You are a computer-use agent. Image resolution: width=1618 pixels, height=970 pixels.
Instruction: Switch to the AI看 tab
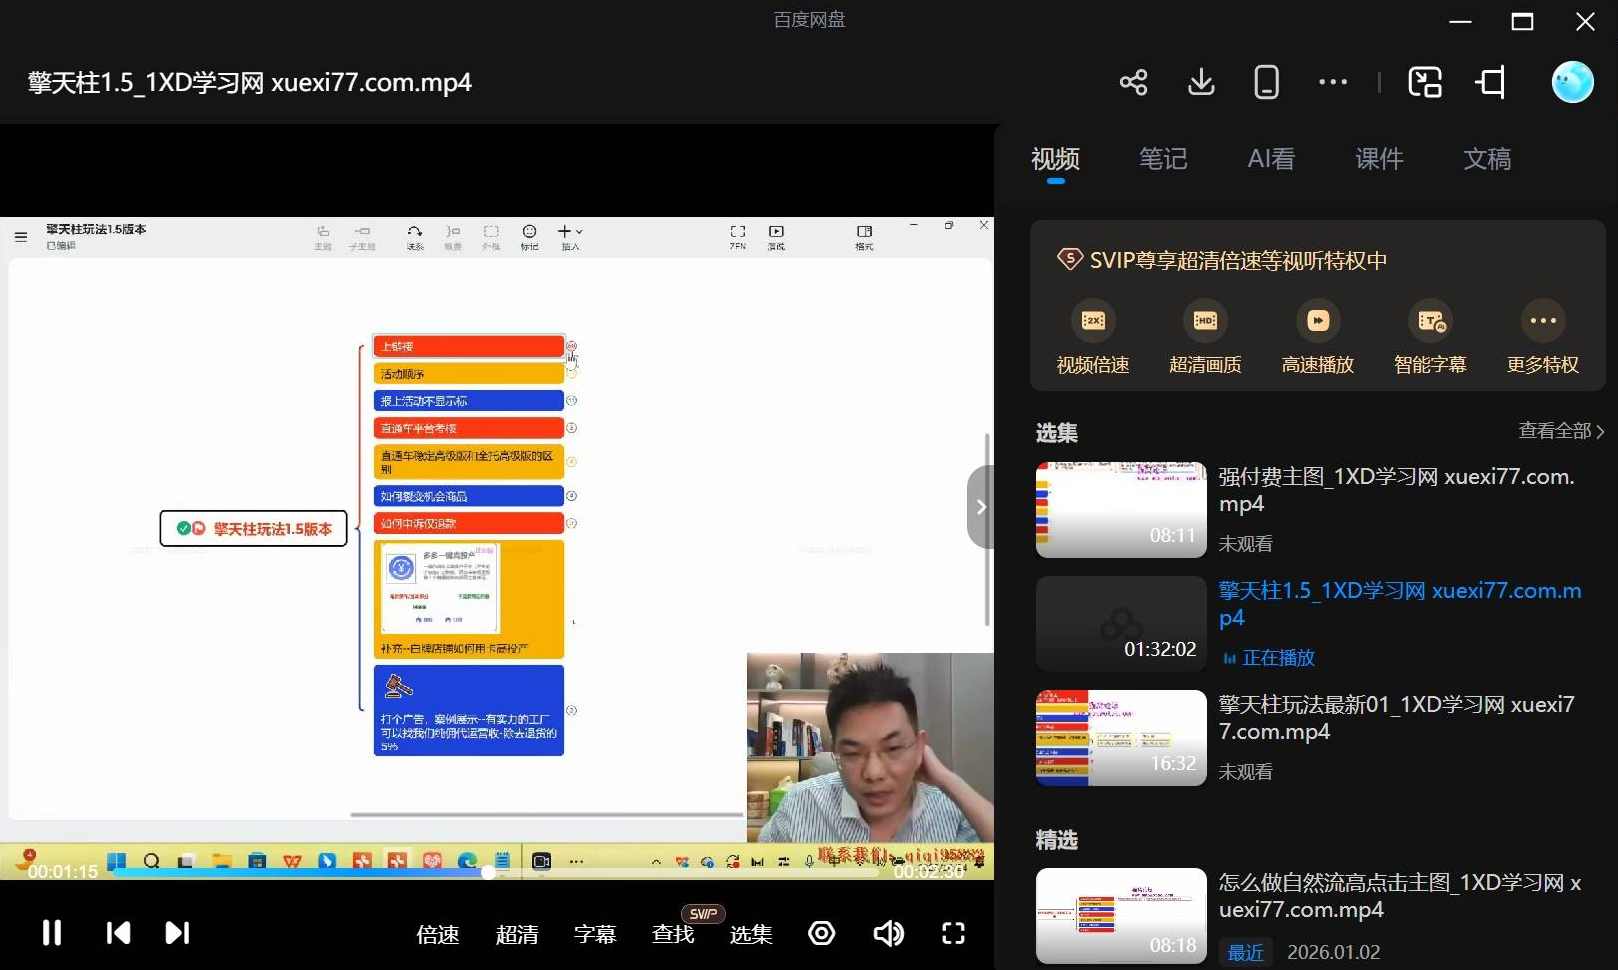(1270, 158)
